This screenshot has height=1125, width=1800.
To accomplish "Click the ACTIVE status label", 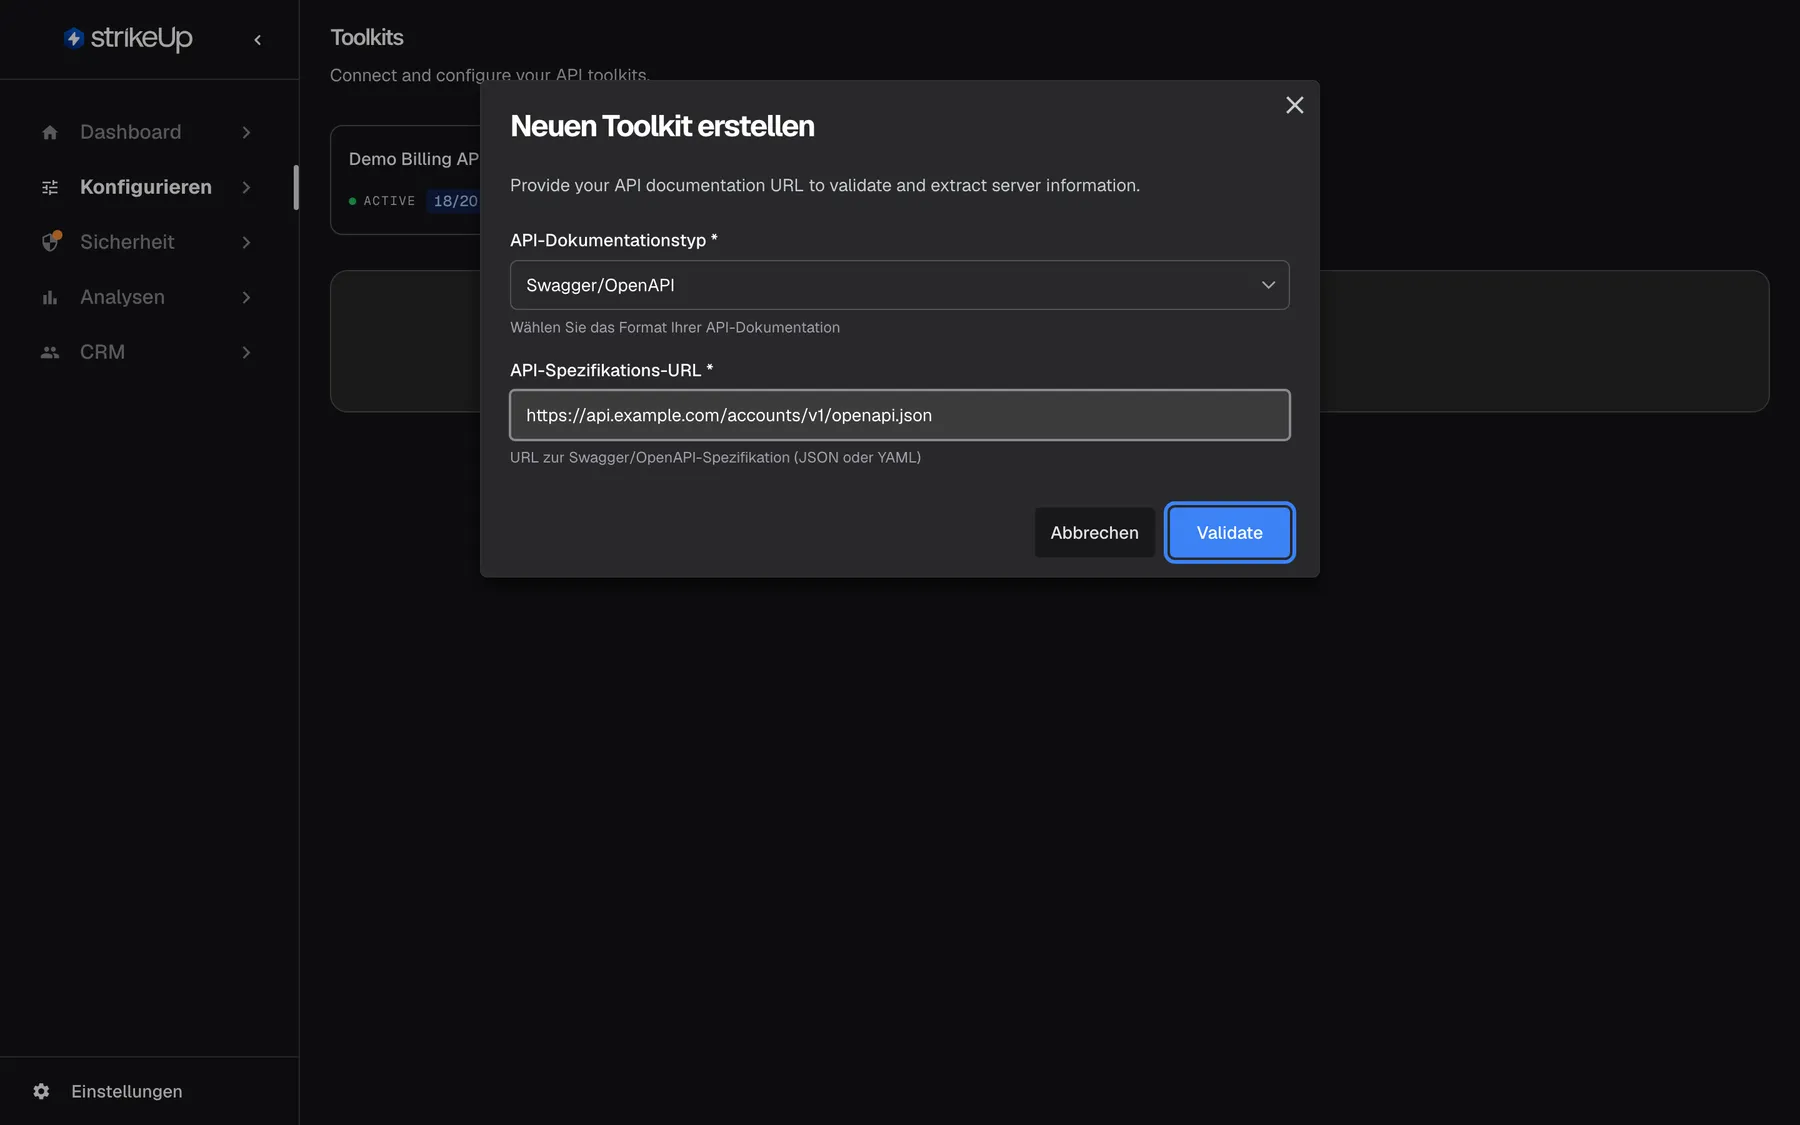I will [389, 201].
